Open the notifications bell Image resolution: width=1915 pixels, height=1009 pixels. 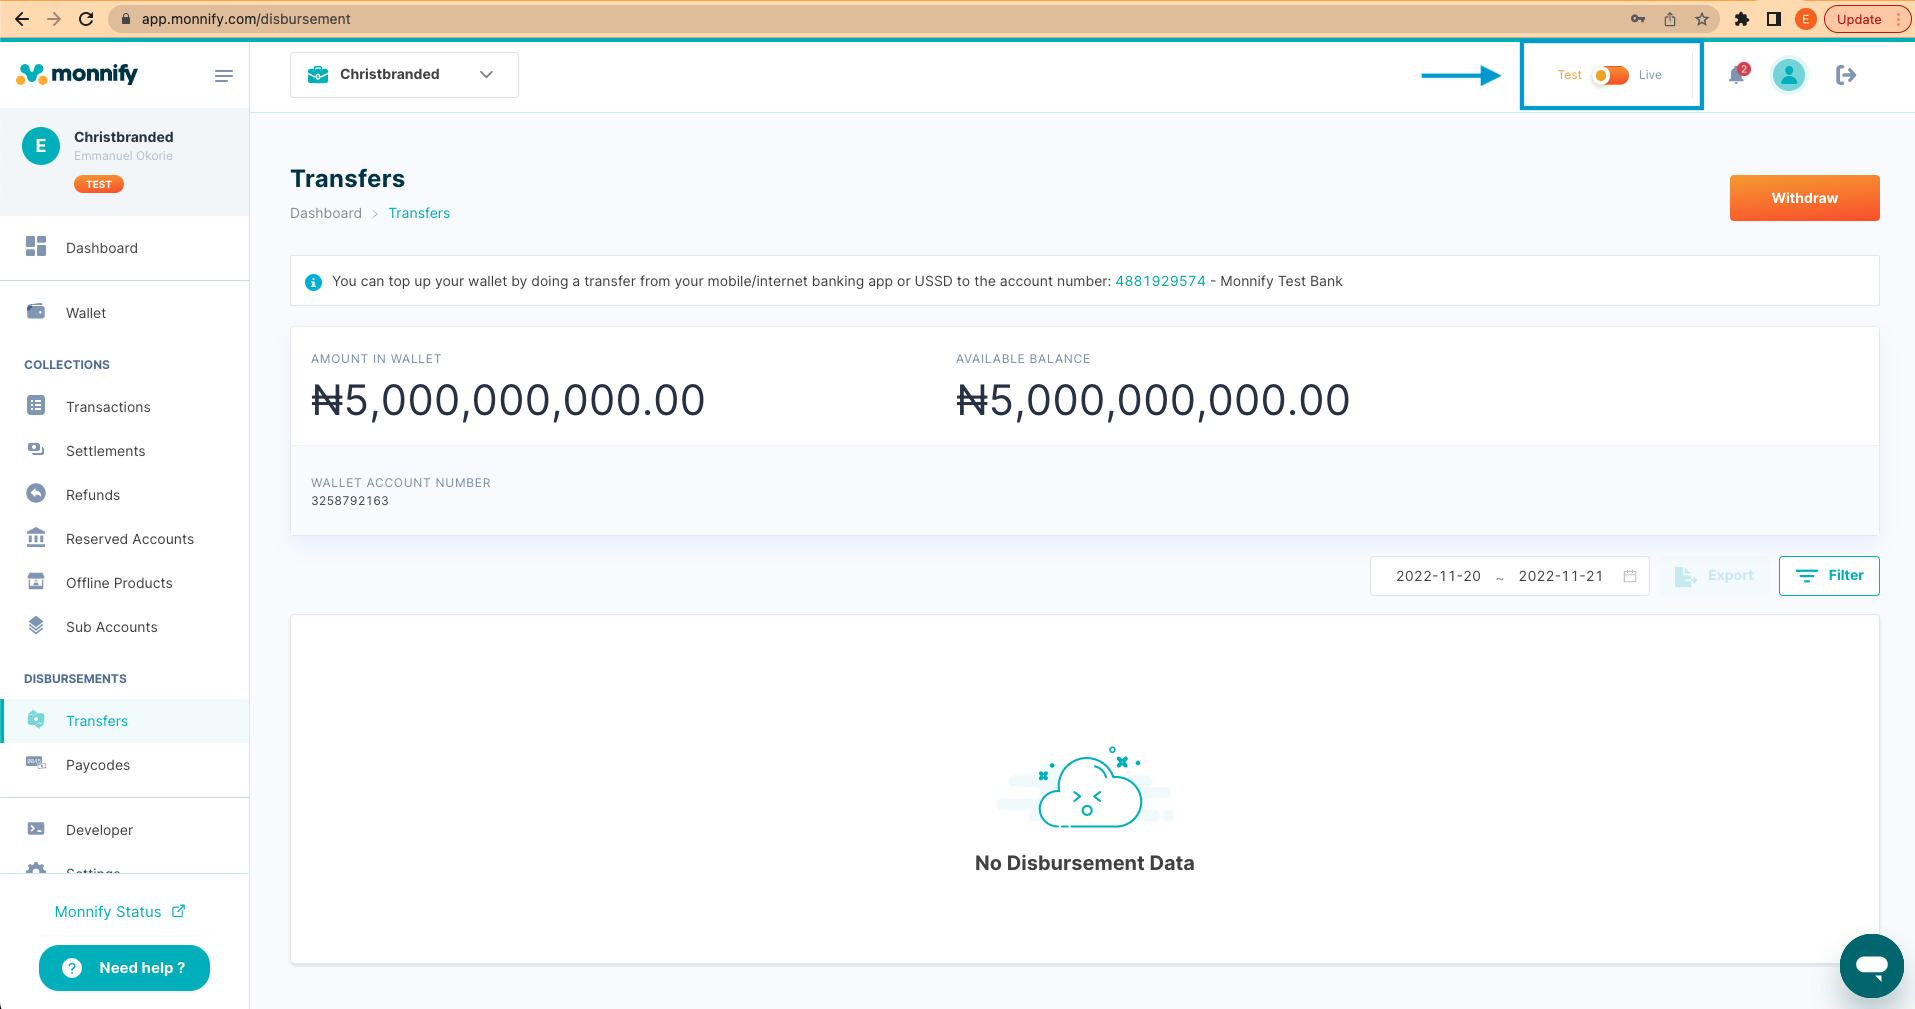(x=1736, y=75)
